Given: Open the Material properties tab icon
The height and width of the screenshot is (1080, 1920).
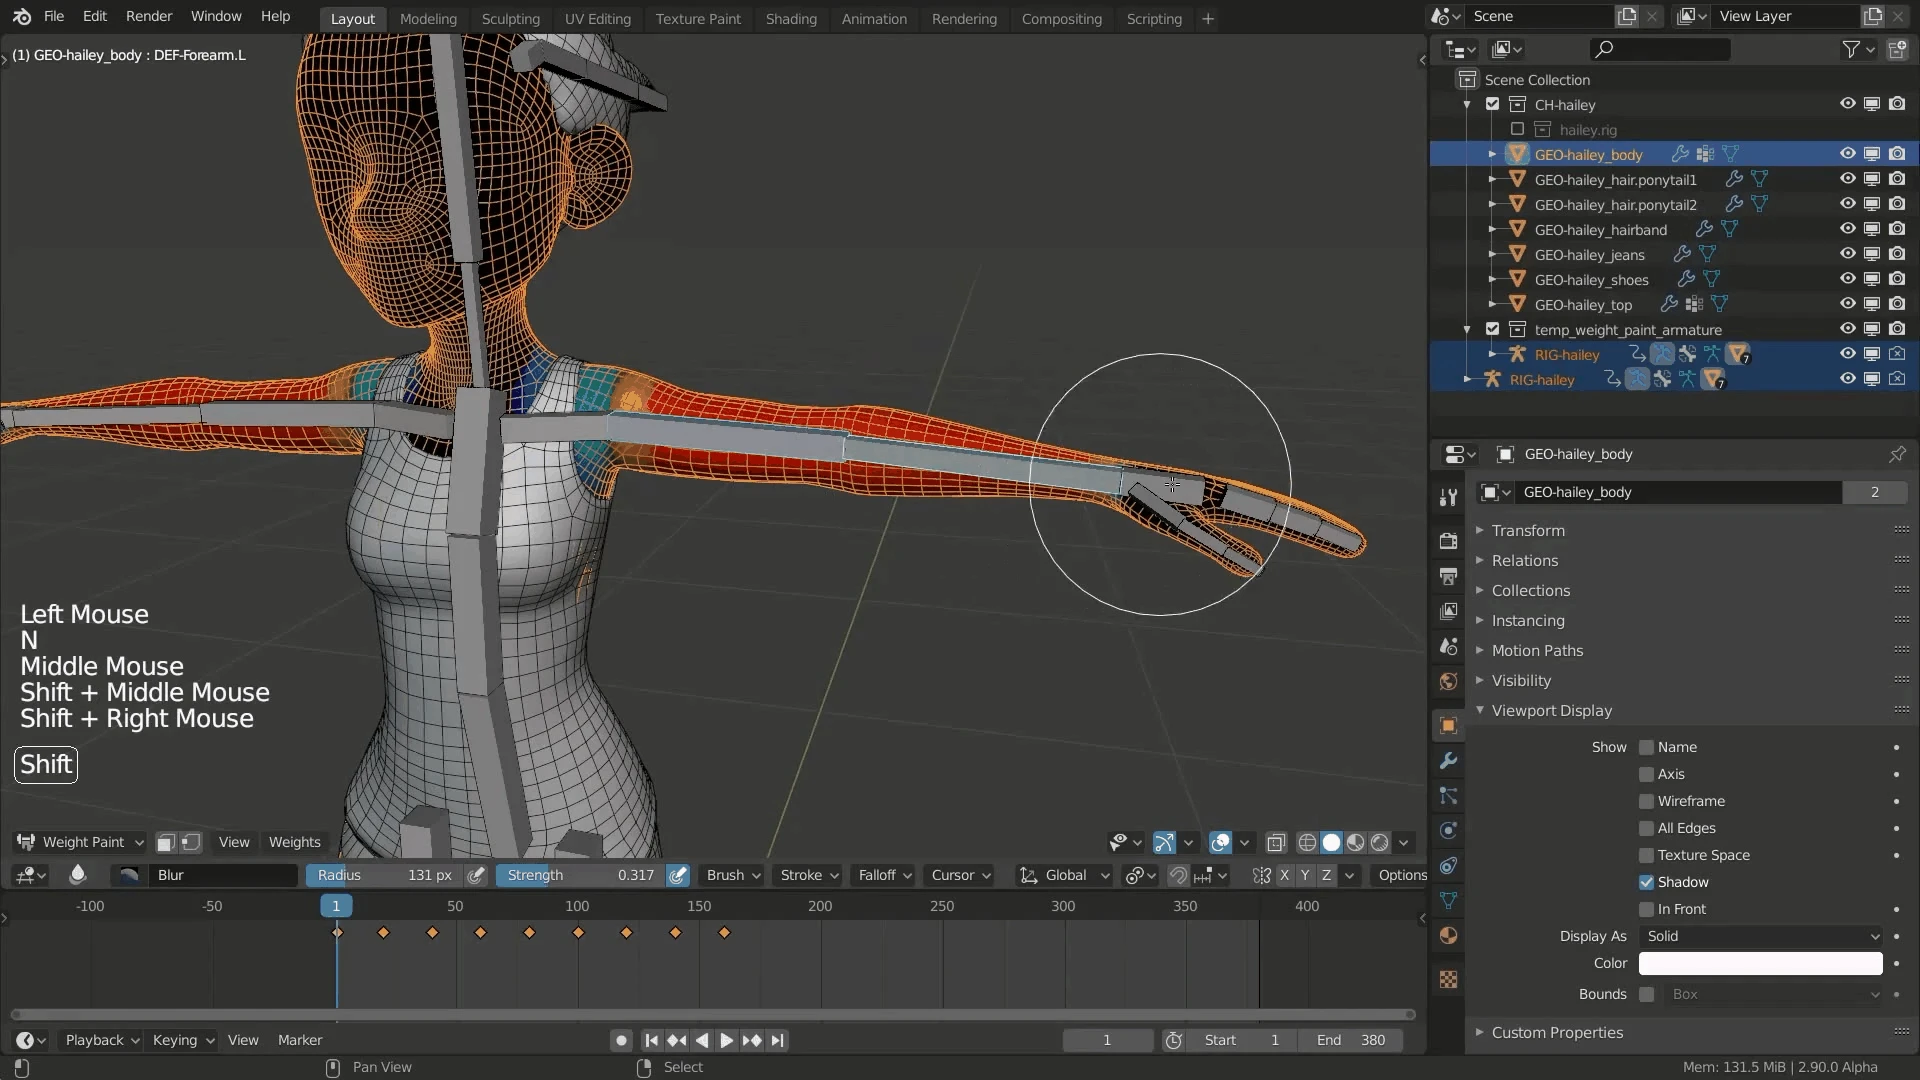Looking at the screenshot, I should (x=1448, y=936).
